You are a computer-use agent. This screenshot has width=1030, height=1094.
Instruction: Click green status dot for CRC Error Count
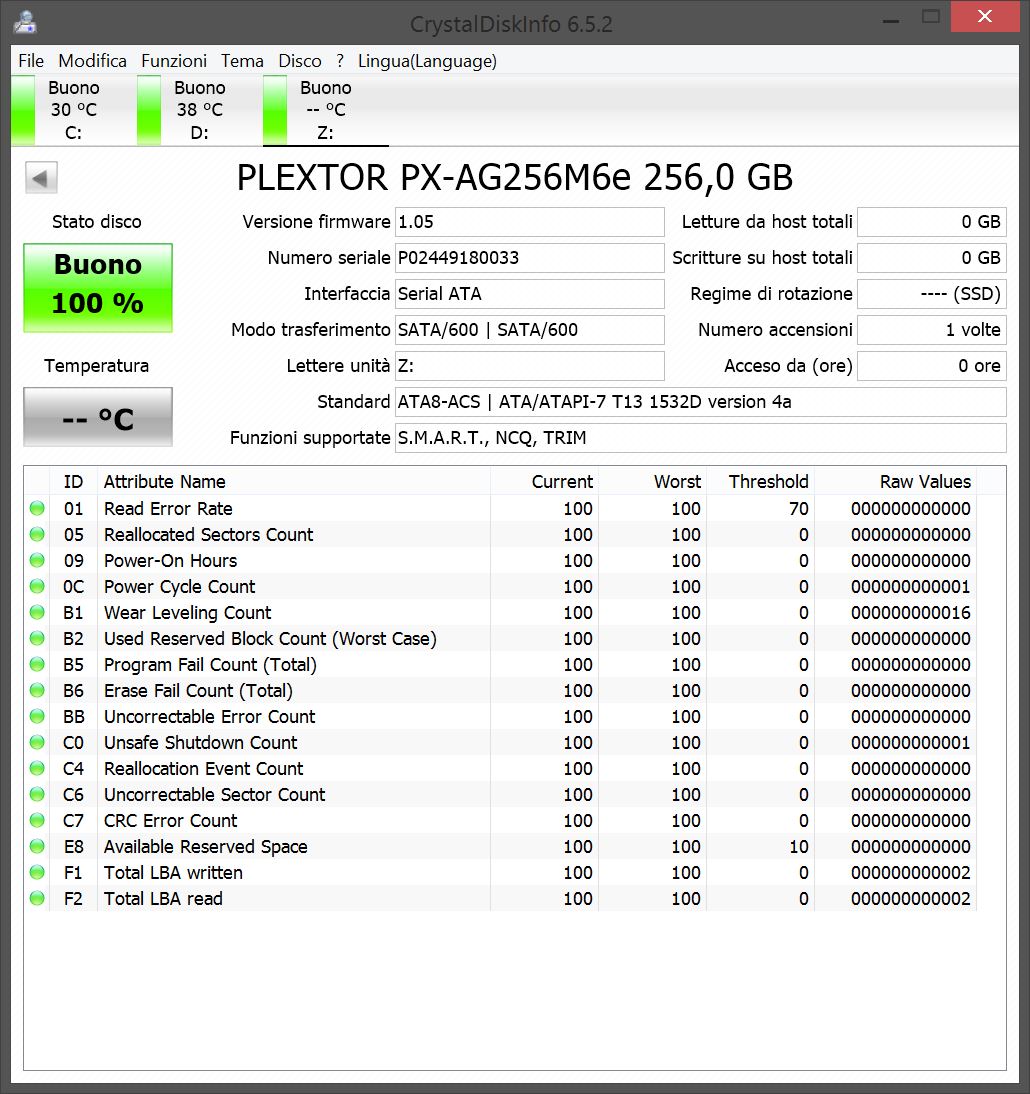pos(37,820)
